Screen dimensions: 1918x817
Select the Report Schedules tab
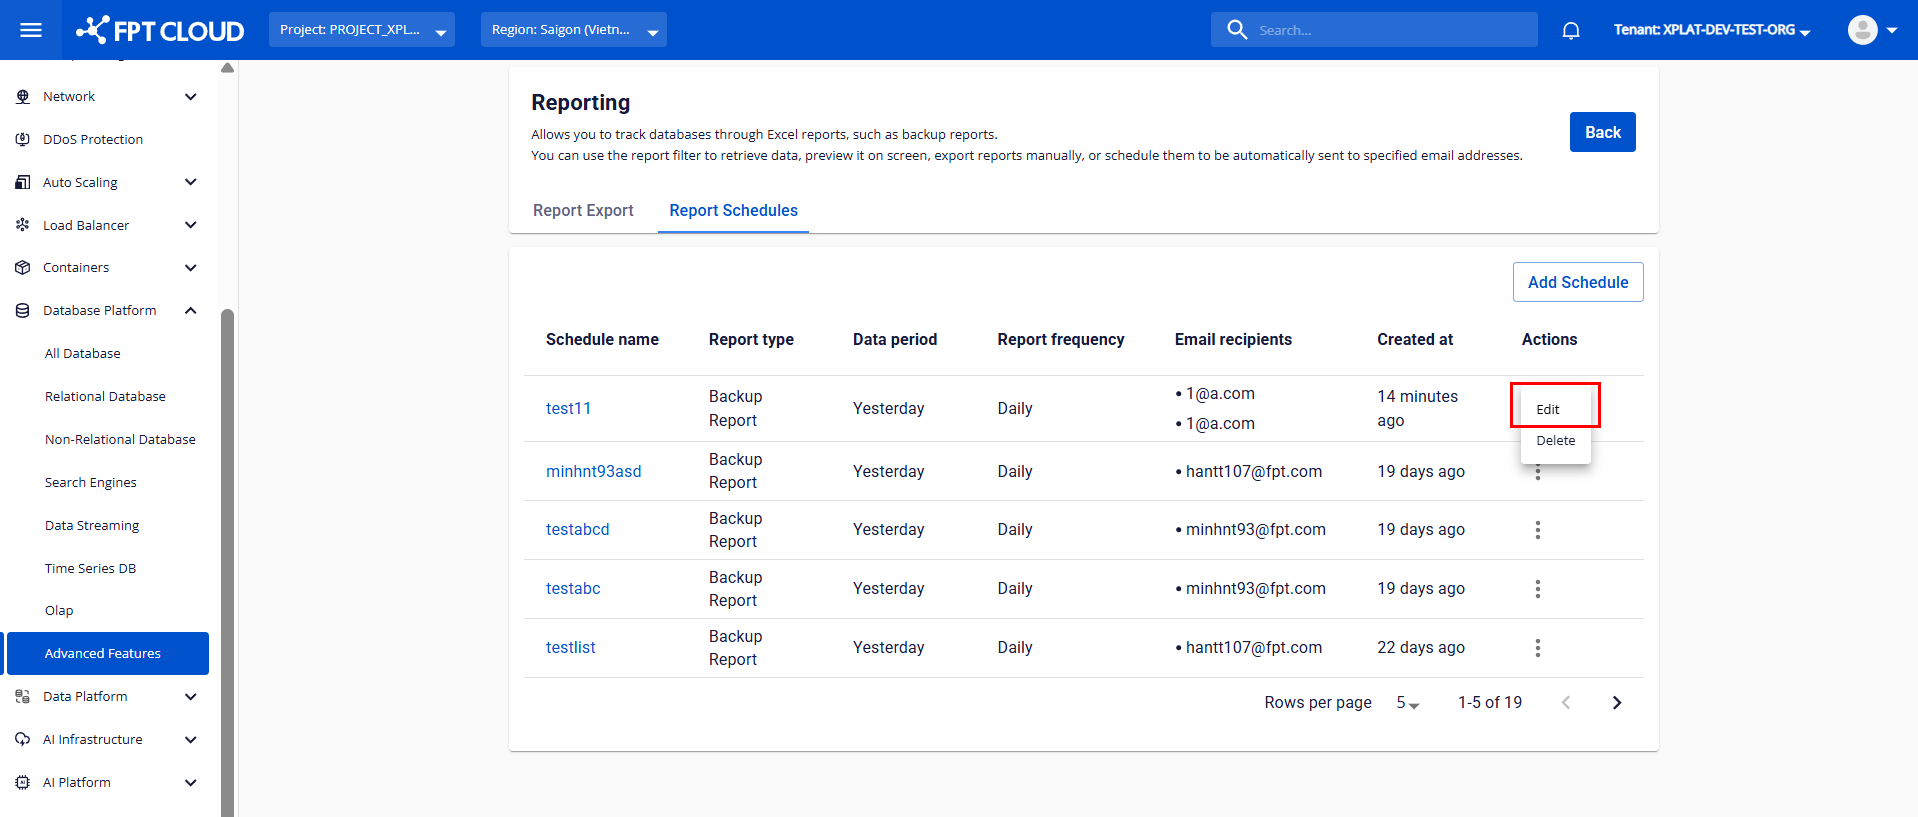(733, 211)
